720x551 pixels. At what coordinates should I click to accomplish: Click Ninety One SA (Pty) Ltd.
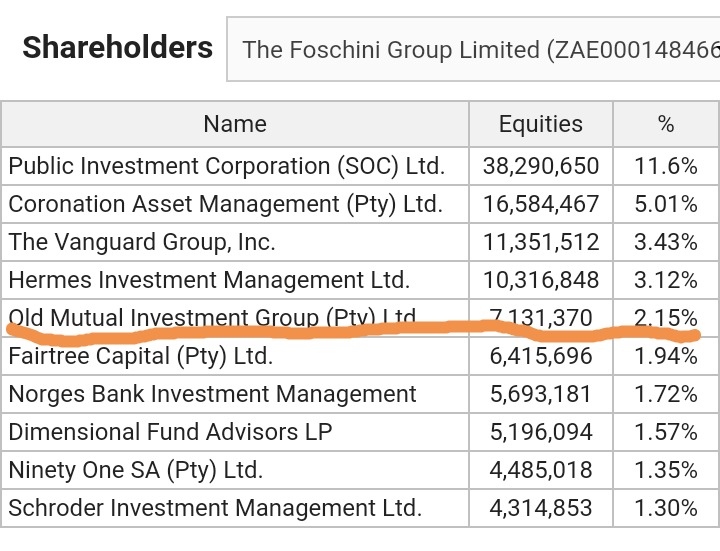point(135,470)
